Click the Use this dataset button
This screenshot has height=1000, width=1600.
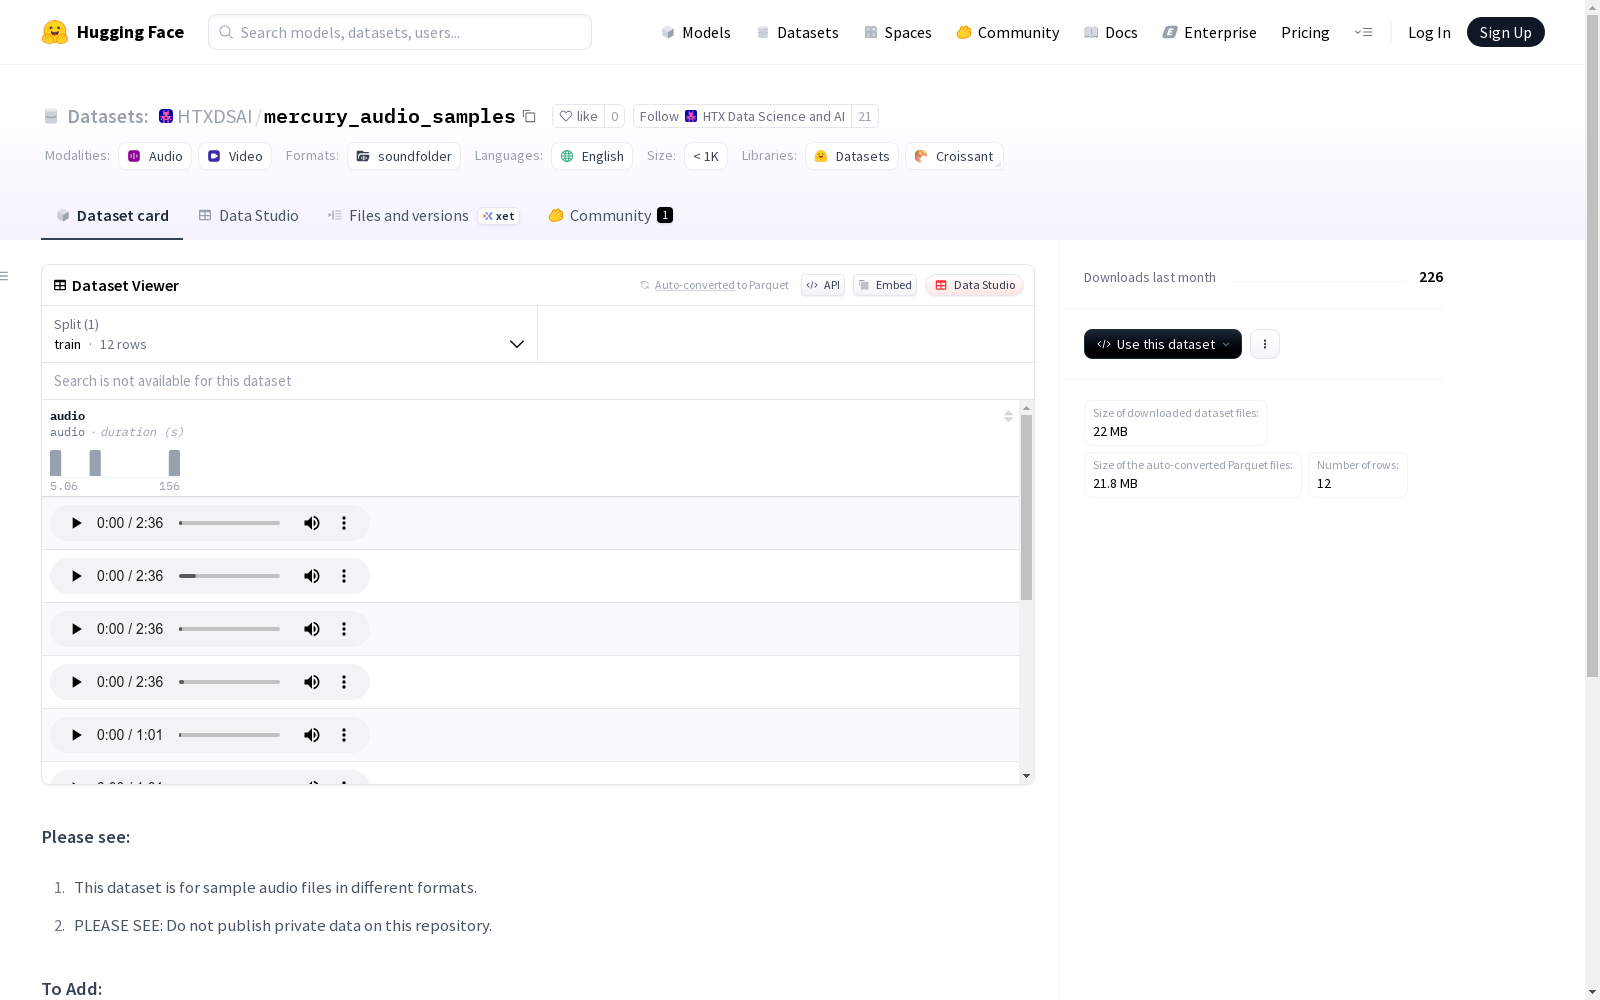click(x=1163, y=344)
